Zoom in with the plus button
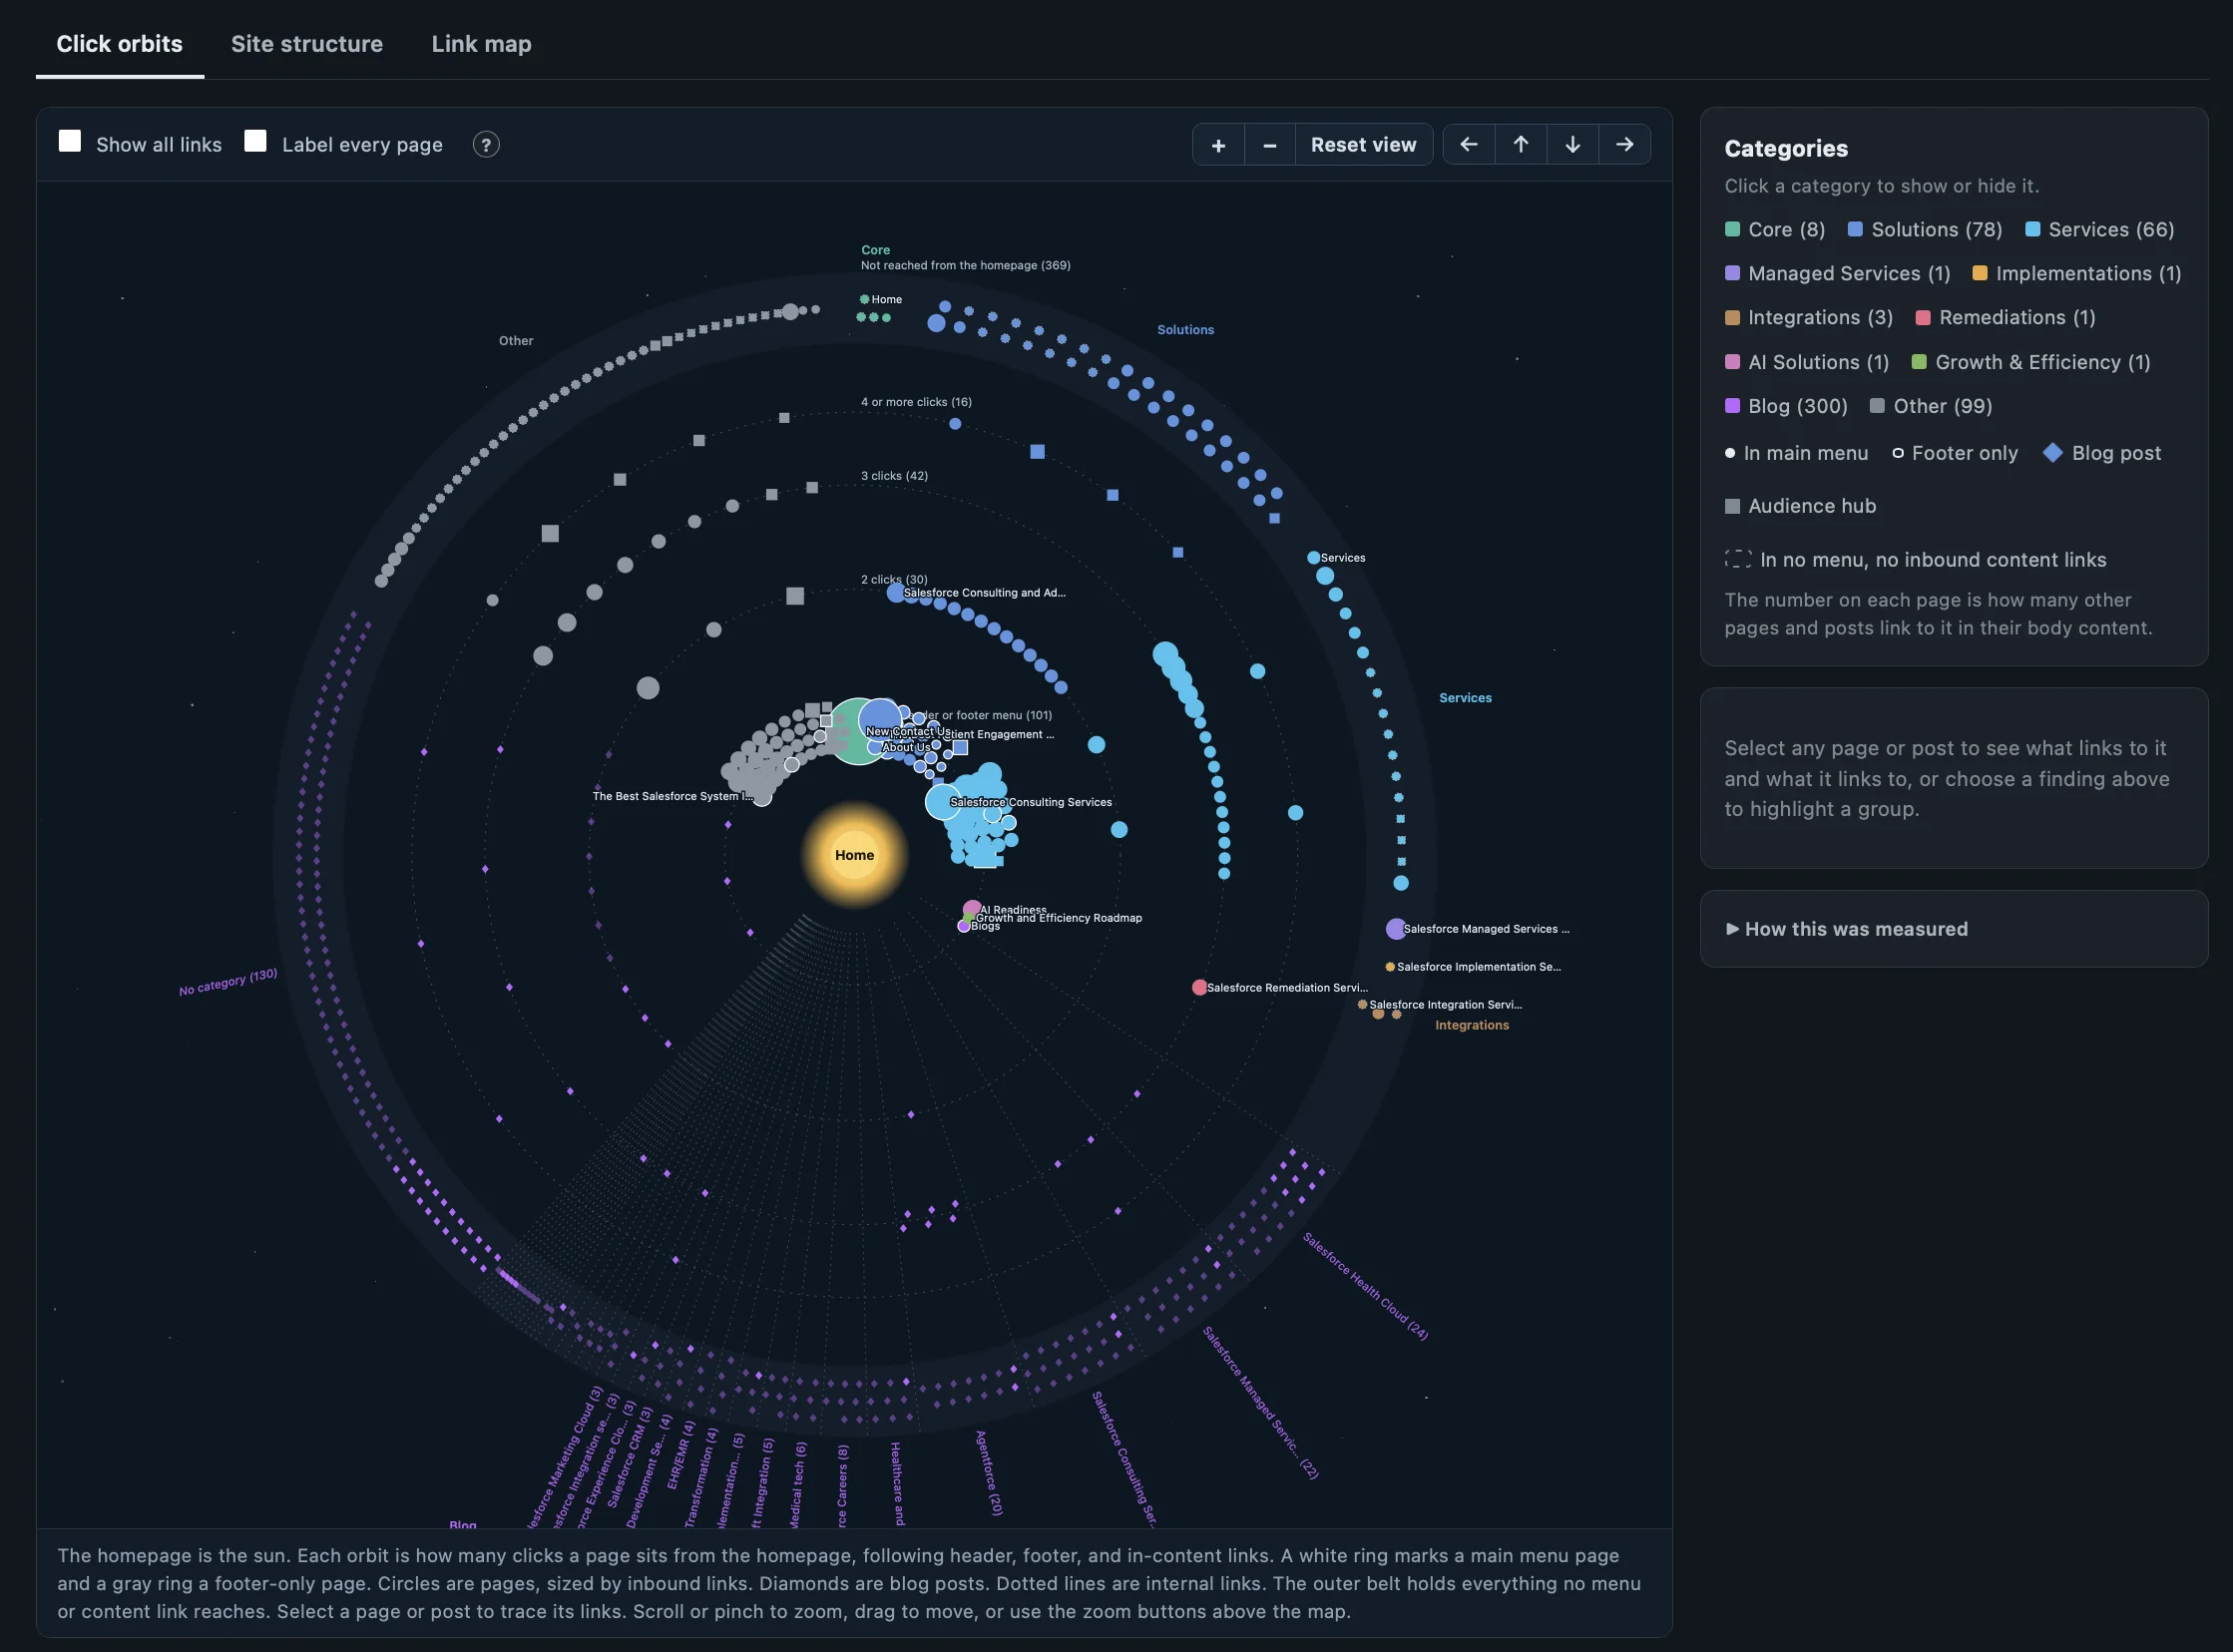This screenshot has height=1652, width=2233. [1218, 145]
